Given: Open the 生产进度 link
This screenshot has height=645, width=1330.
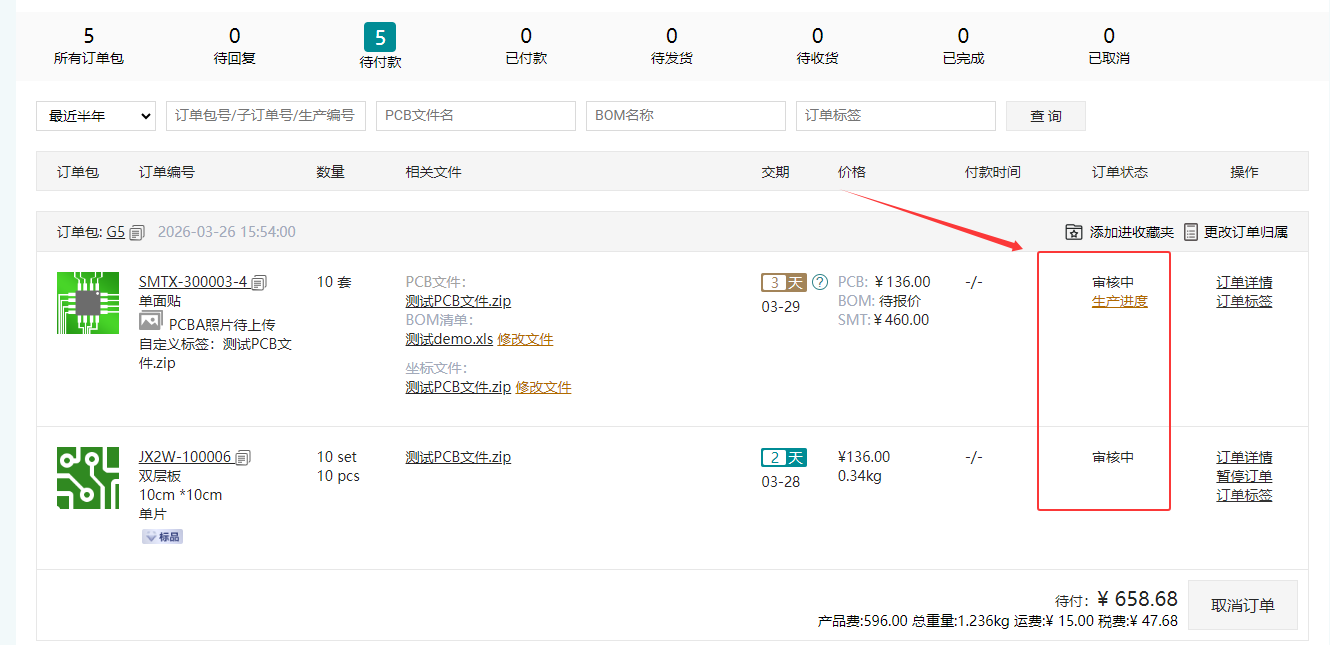Looking at the screenshot, I should pyautogui.click(x=1119, y=301).
